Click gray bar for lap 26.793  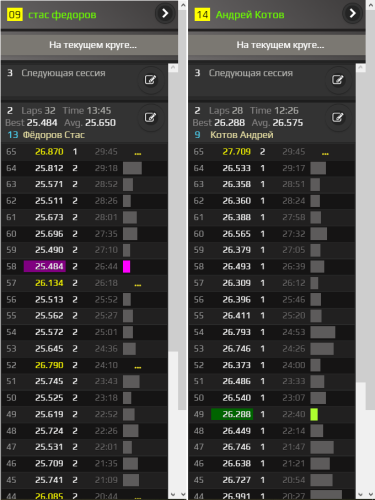[323, 332]
